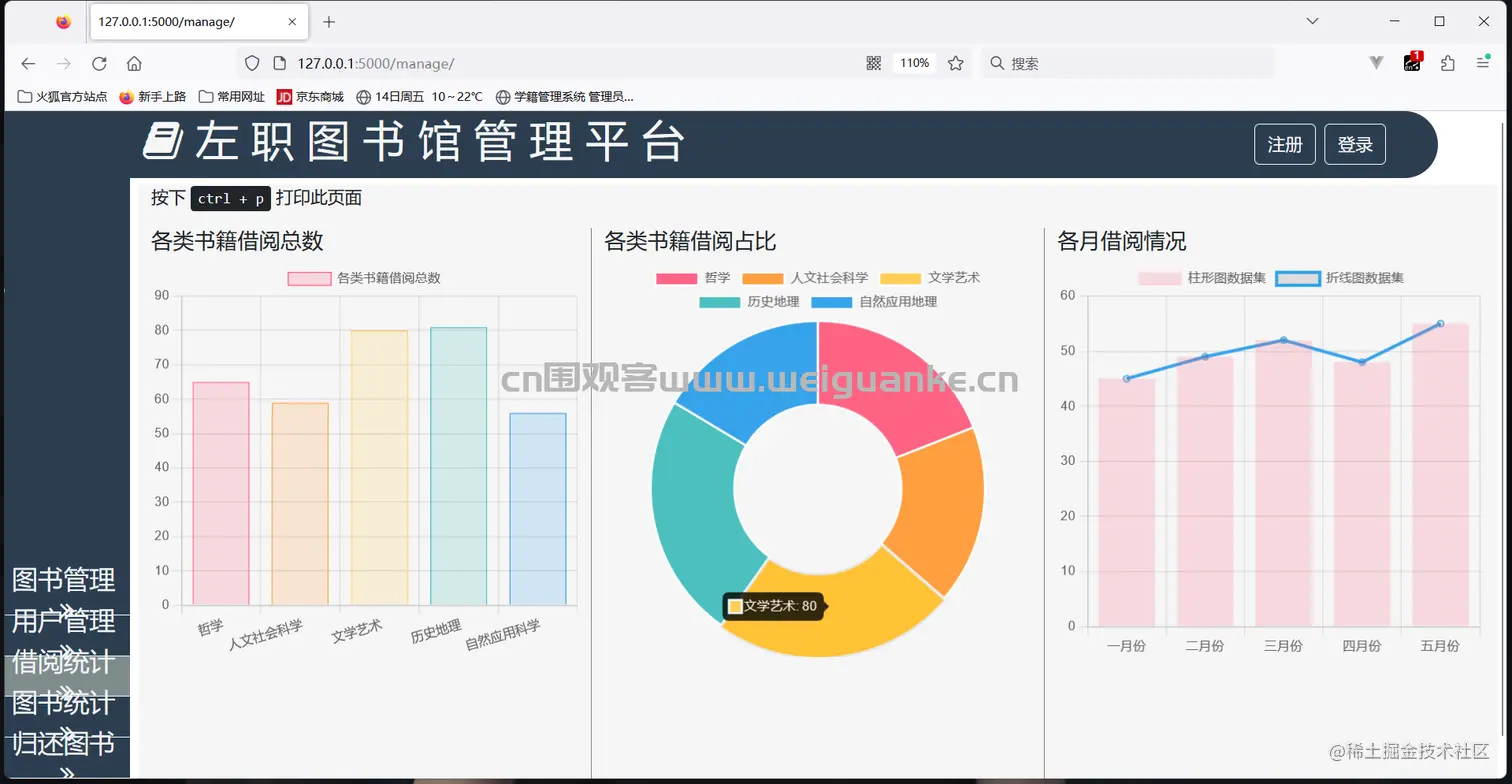Viewport: 1512px width, 784px height.
Task: Reset the 110% zoom level badge
Action: [x=914, y=63]
